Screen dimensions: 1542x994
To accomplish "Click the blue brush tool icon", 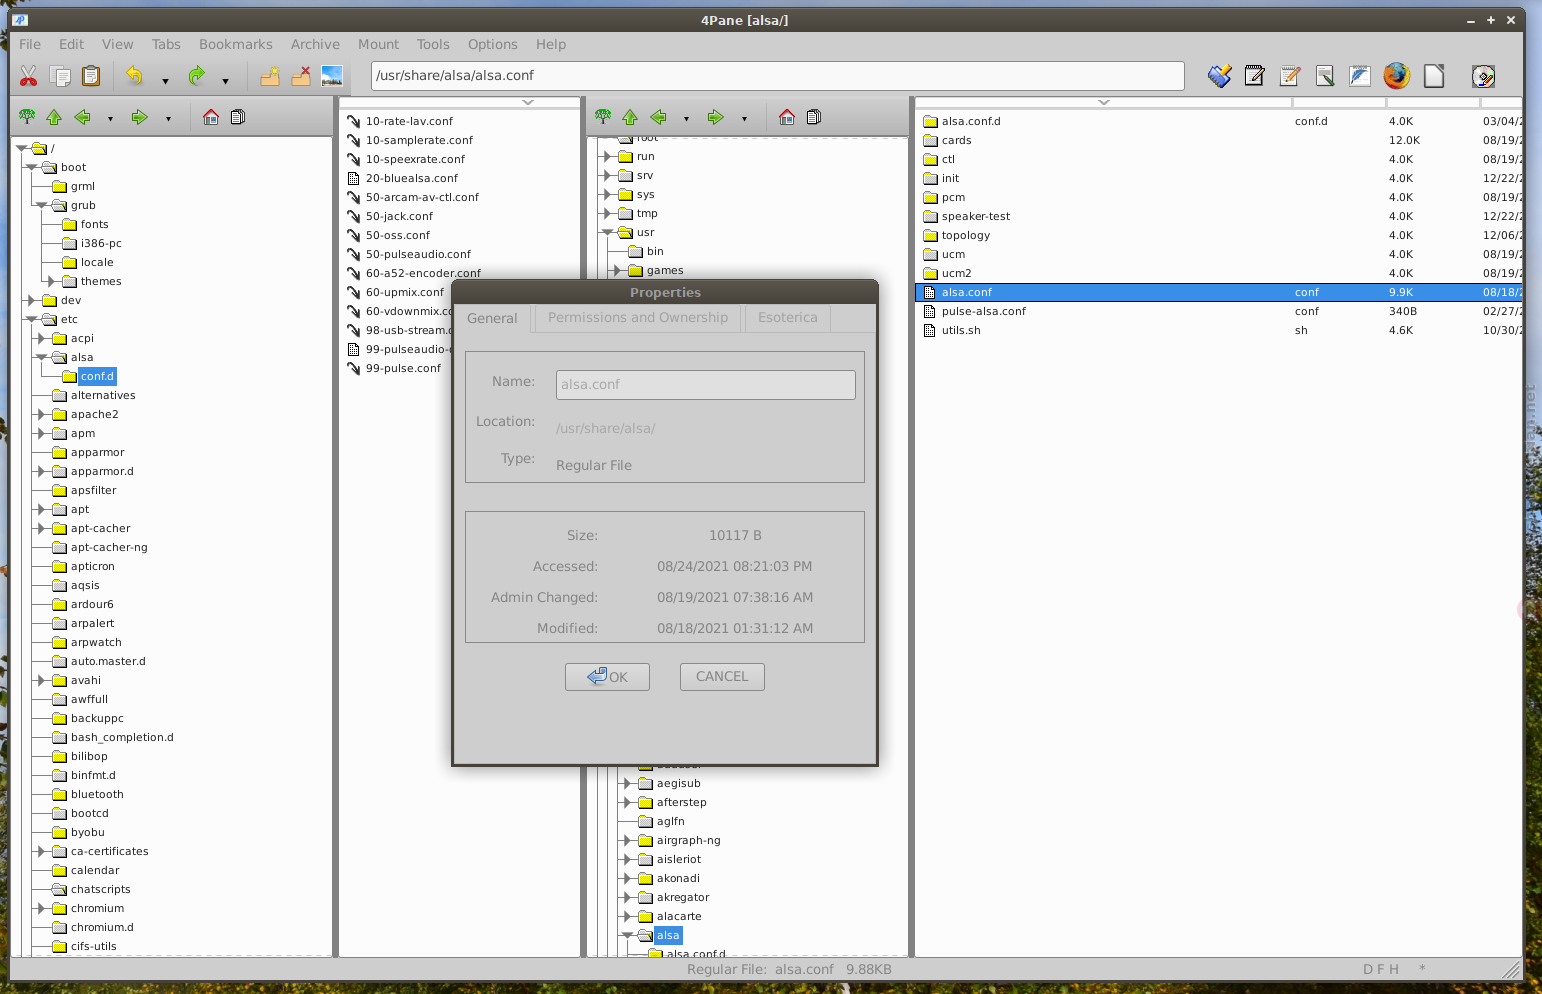I will [x=1220, y=76].
